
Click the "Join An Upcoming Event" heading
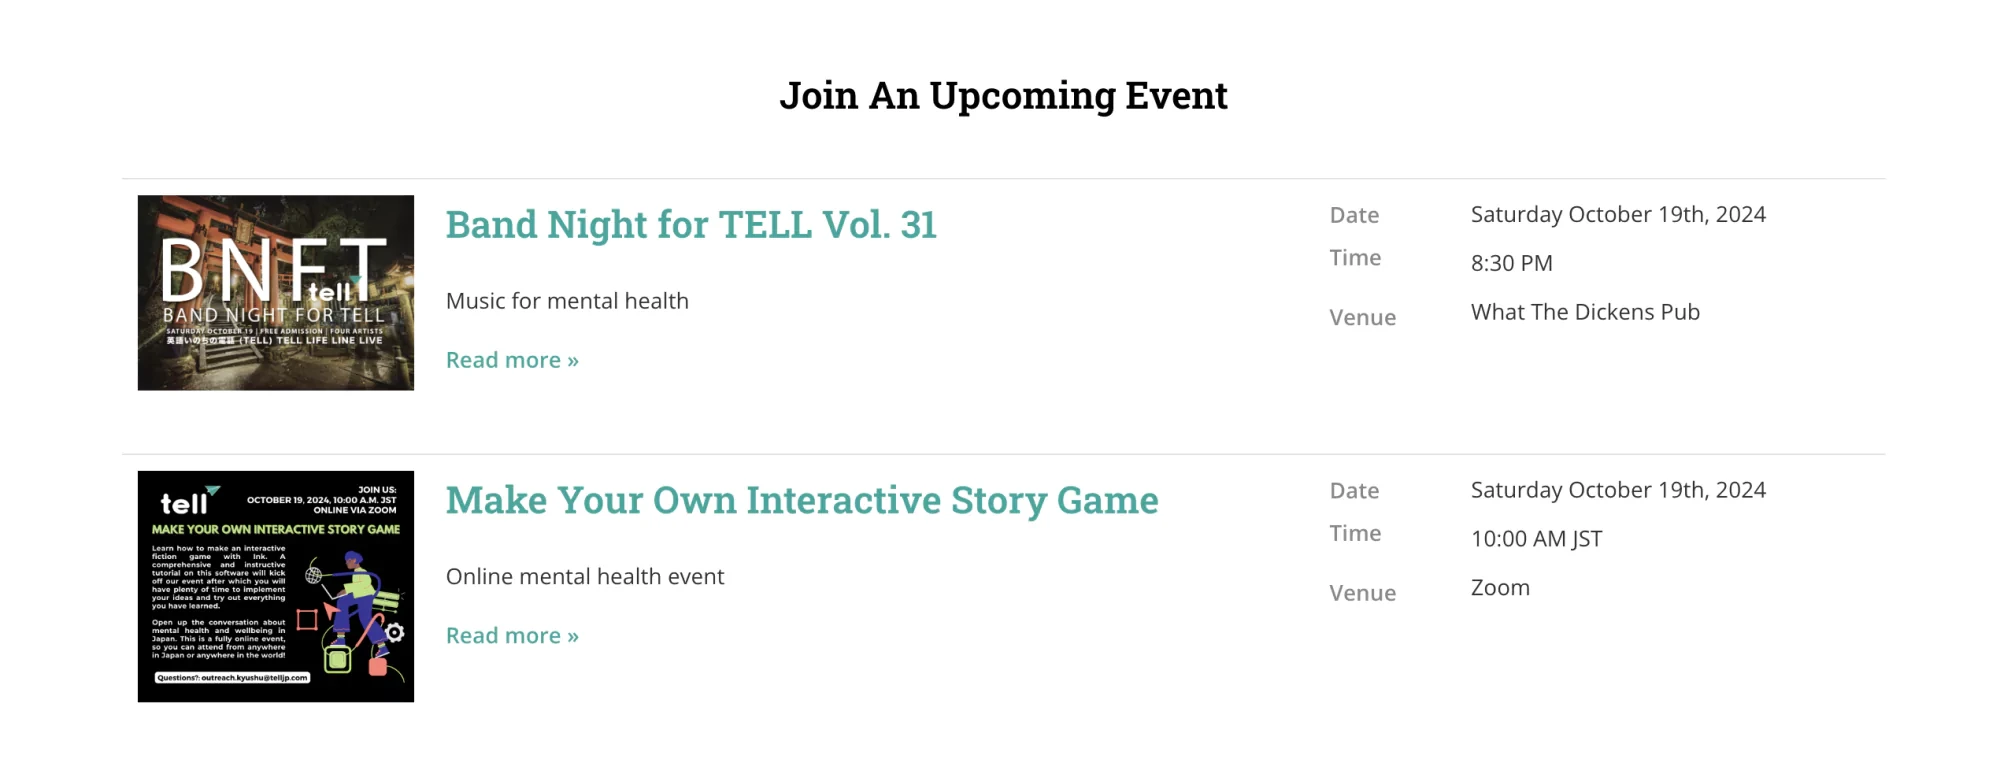1003,96
